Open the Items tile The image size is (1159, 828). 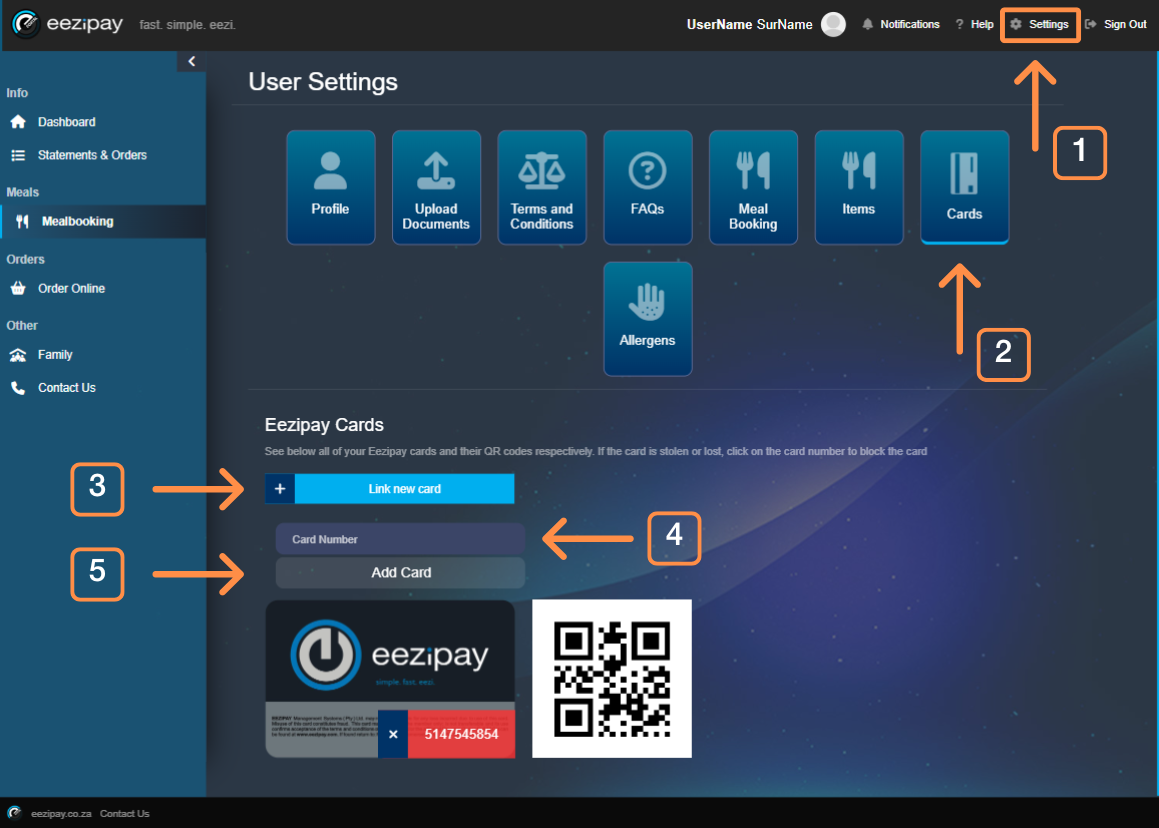pos(859,187)
